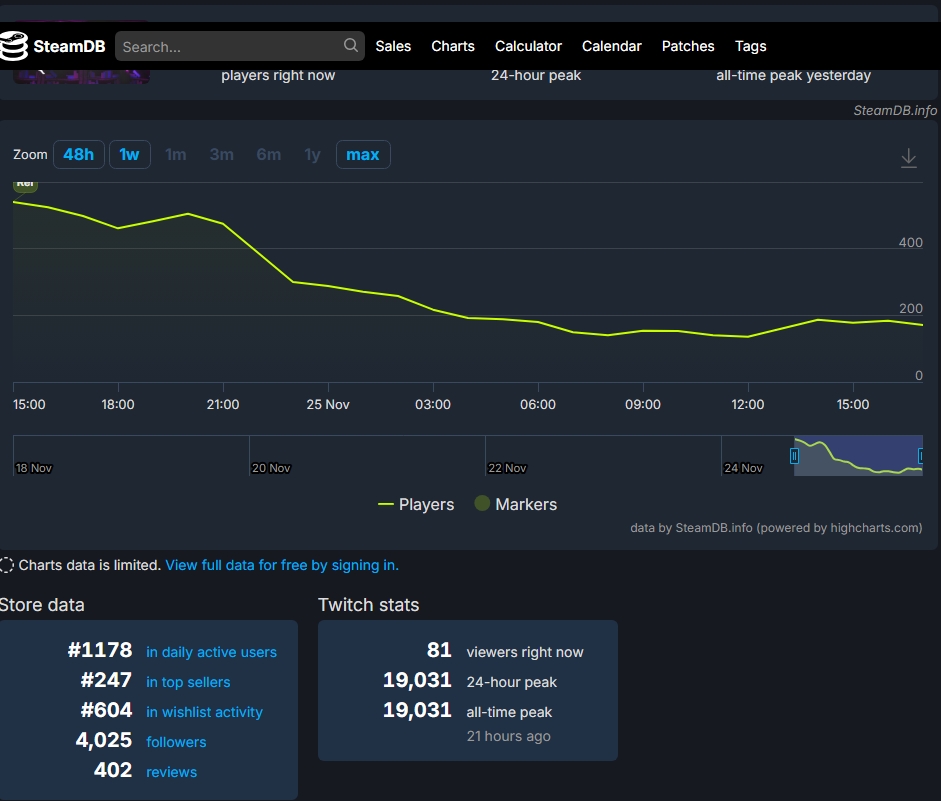Click the 81 viewers right now value

pyautogui.click(x=439, y=650)
